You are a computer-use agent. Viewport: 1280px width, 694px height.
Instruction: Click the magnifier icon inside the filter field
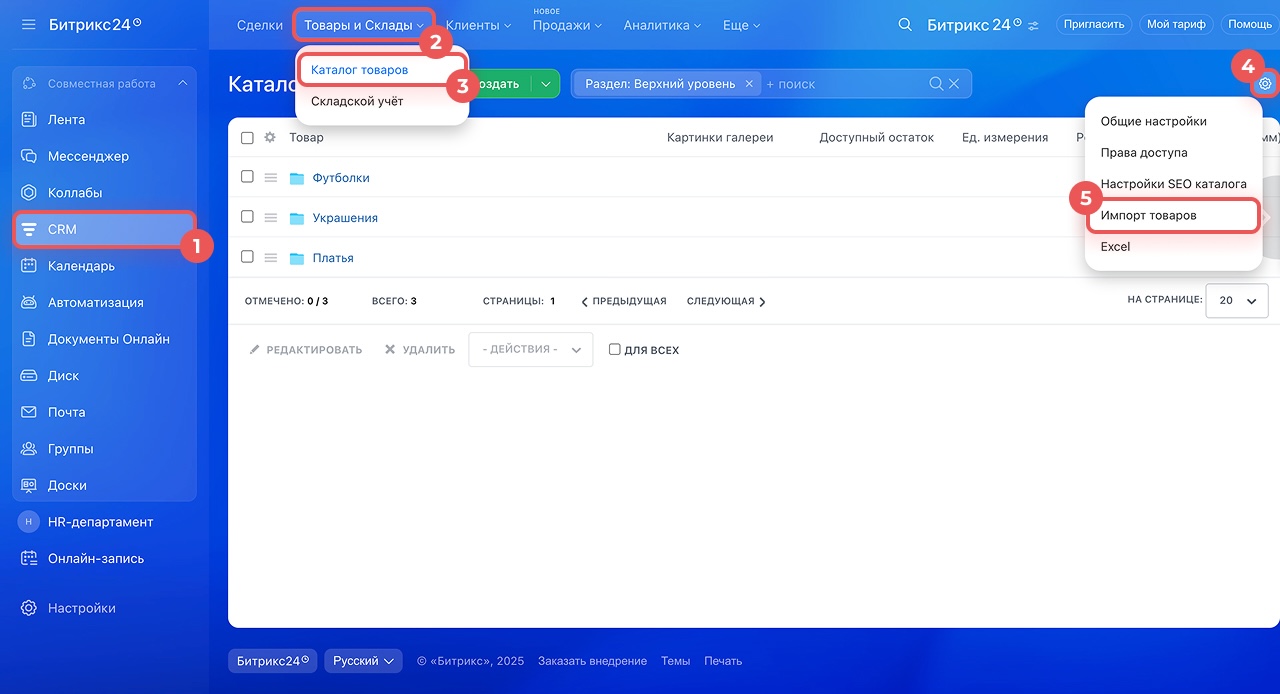[936, 84]
